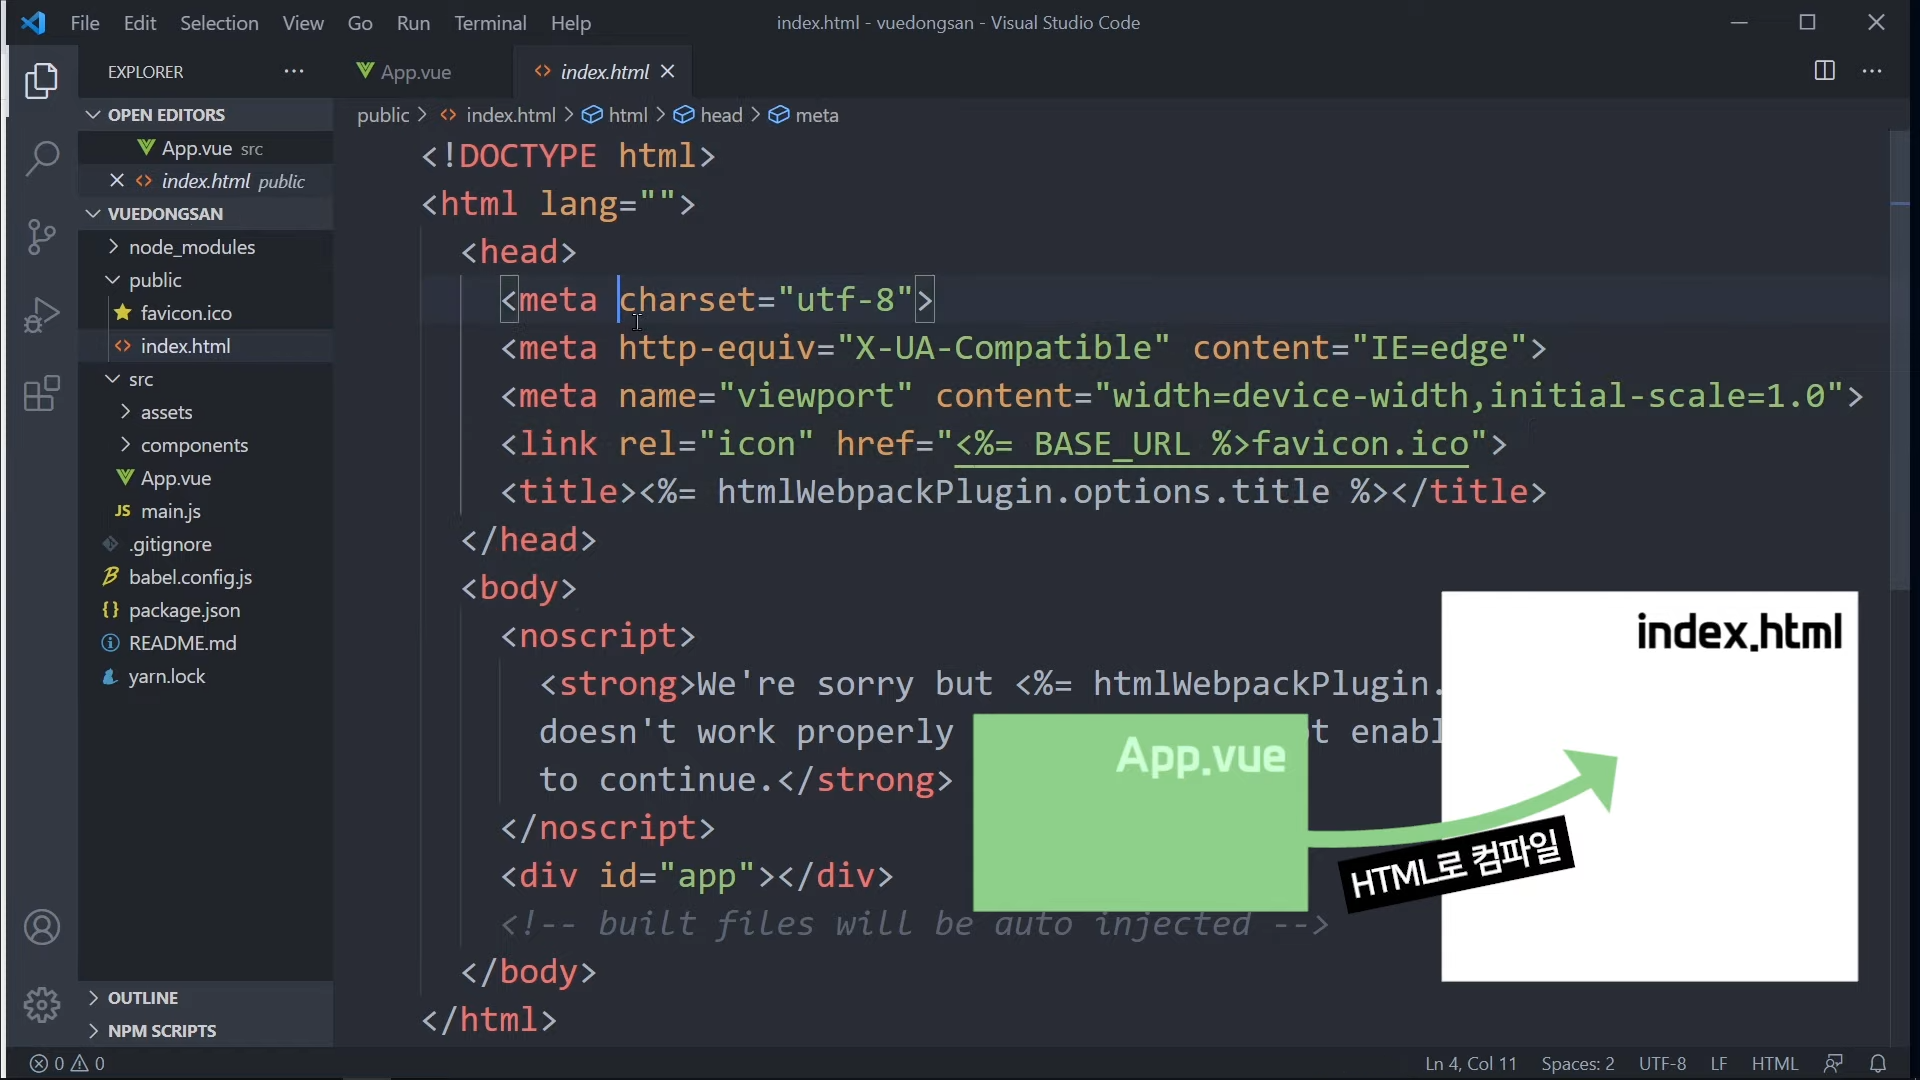
Task: Open the Manage gear menu
Action: [42, 1004]
